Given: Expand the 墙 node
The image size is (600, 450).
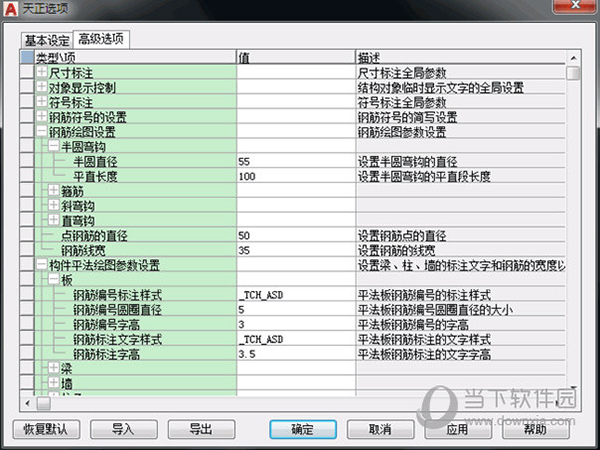Looking at the screenshot, I should (x=54, y=383).
